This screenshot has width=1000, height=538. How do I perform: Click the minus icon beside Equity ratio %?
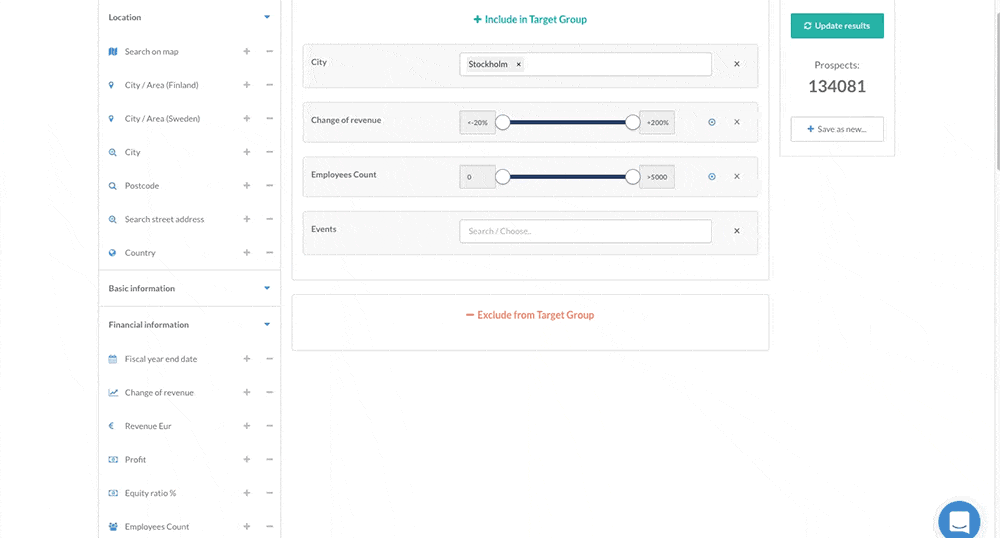point(270,493)
